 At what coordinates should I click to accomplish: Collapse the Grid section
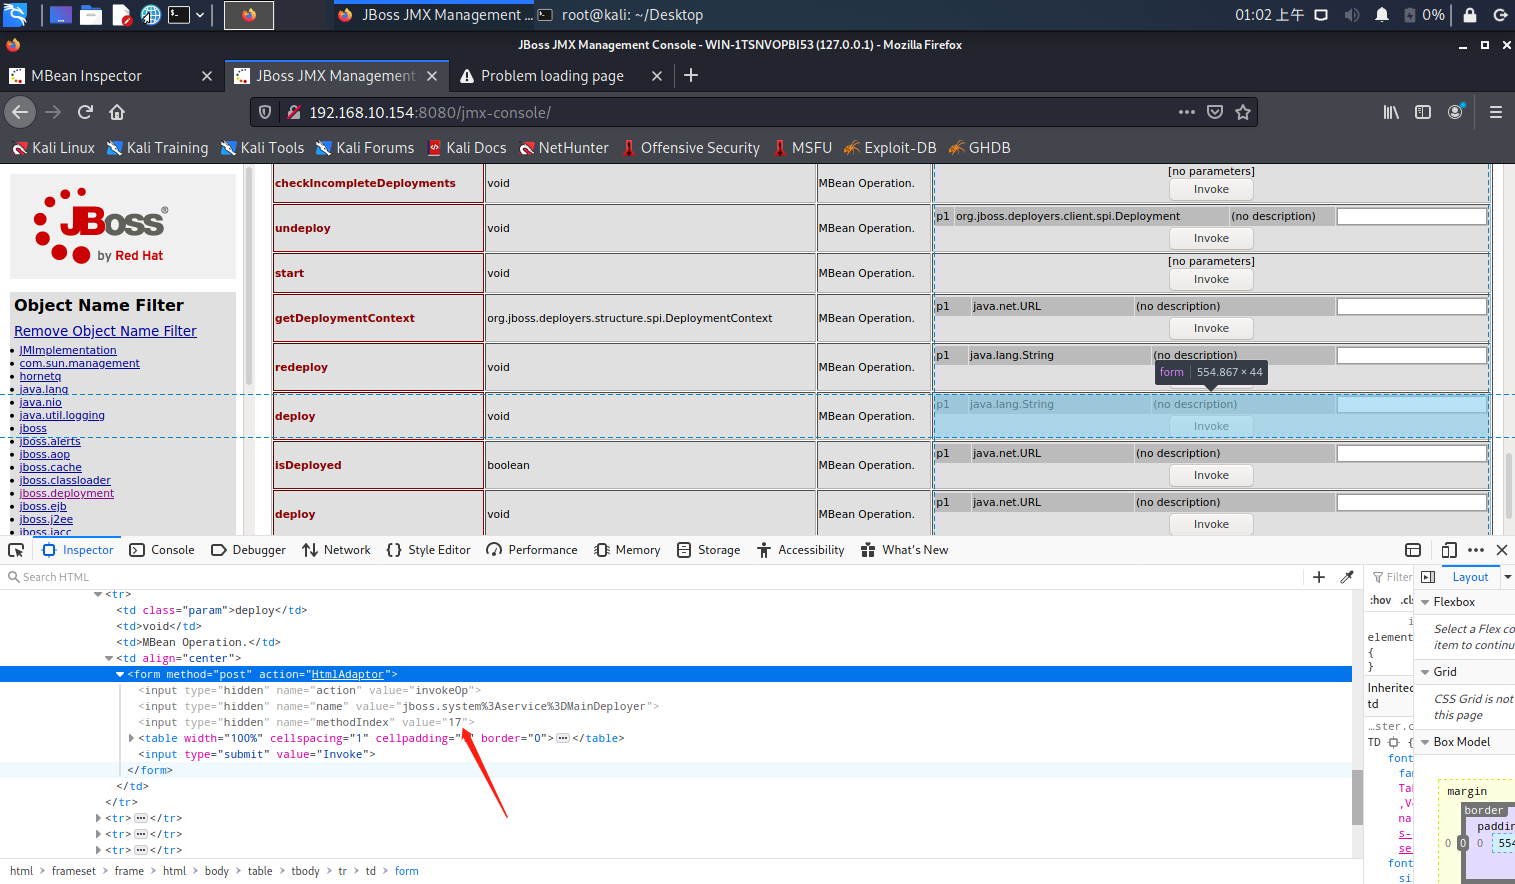coord(1425,672)
